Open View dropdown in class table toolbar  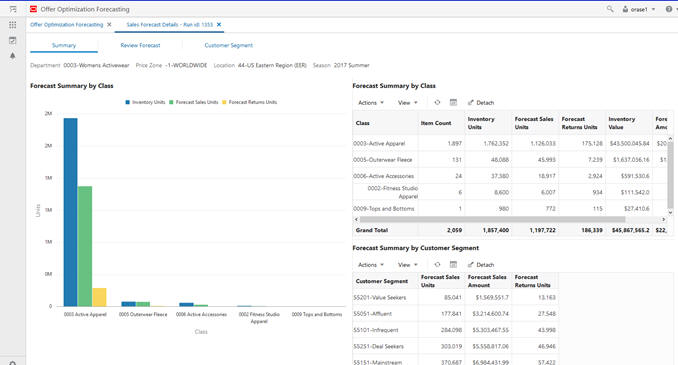click(x=408, y=103)
